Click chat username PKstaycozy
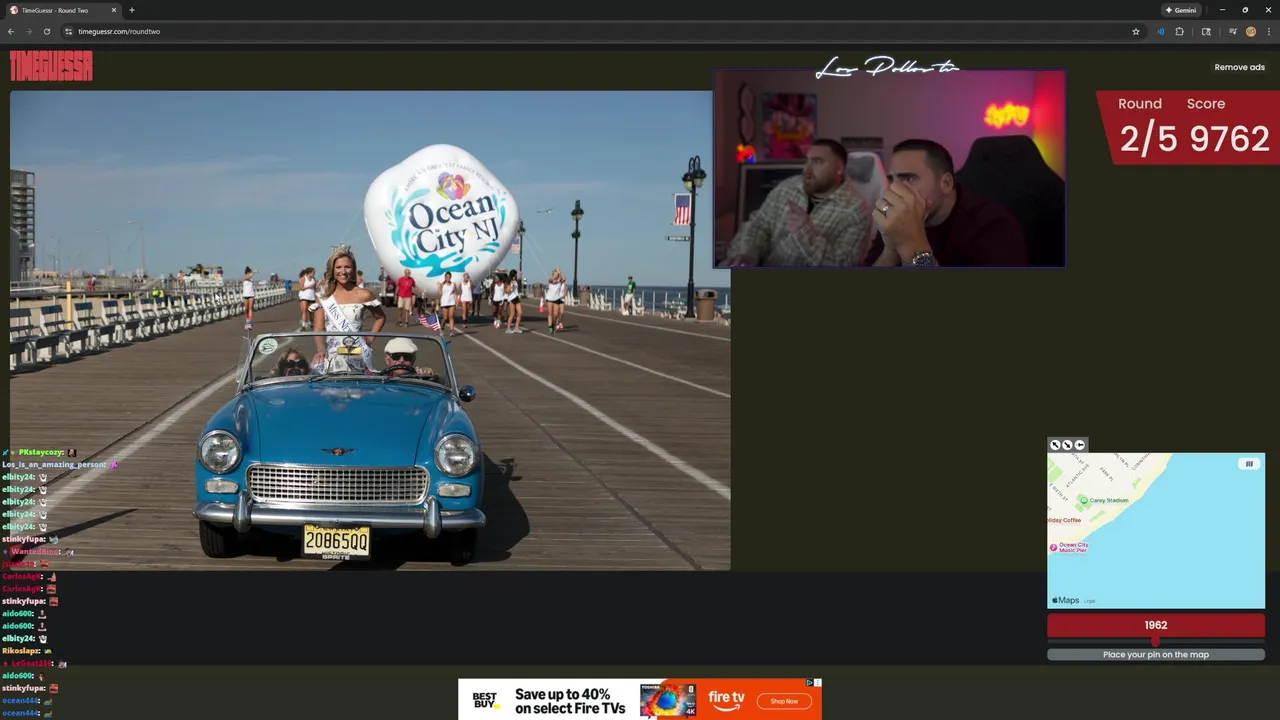This screenshot has height=720, width=1280. pyautogui.click(x=42, y=452)
